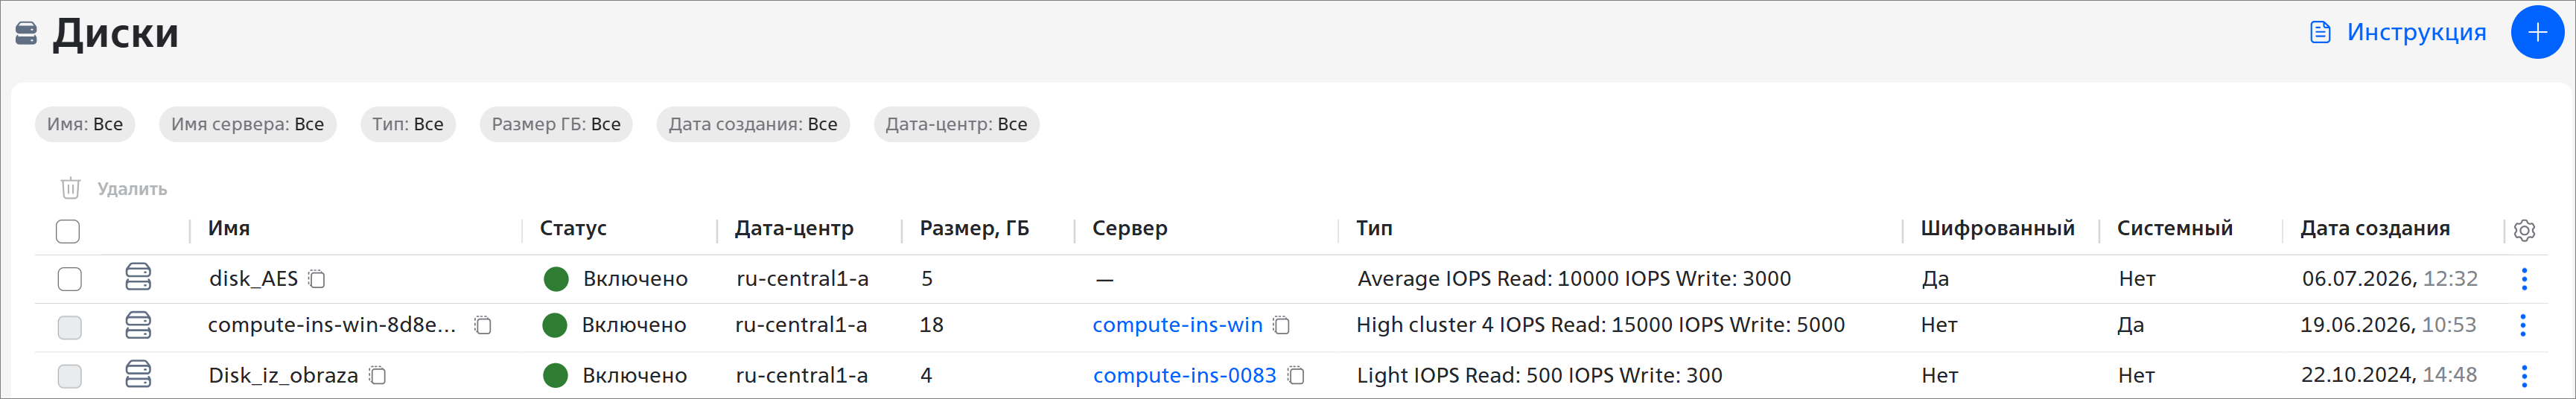The width and height of the screenshot is (2576, 399).
Task: Sort by Дата создания column header
Action: click(x=2374, y=229)
